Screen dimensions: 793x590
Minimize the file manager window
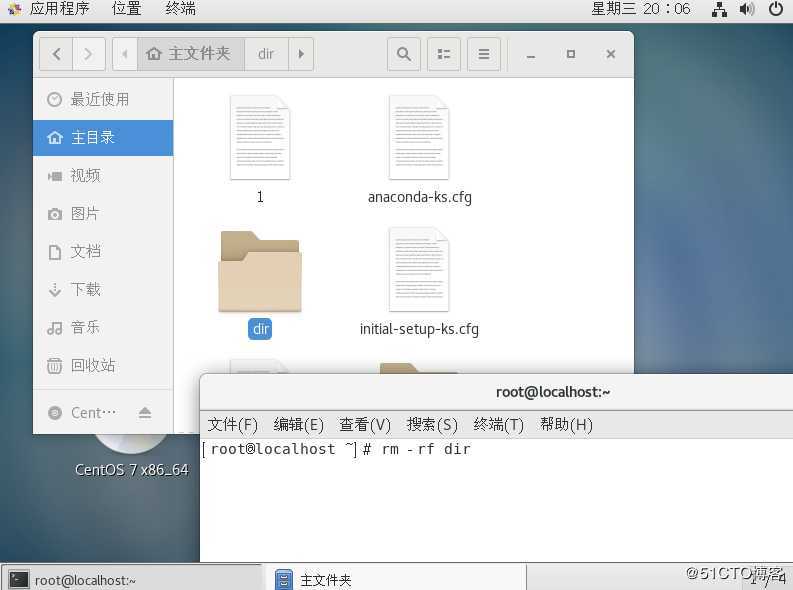click(531, 54)
